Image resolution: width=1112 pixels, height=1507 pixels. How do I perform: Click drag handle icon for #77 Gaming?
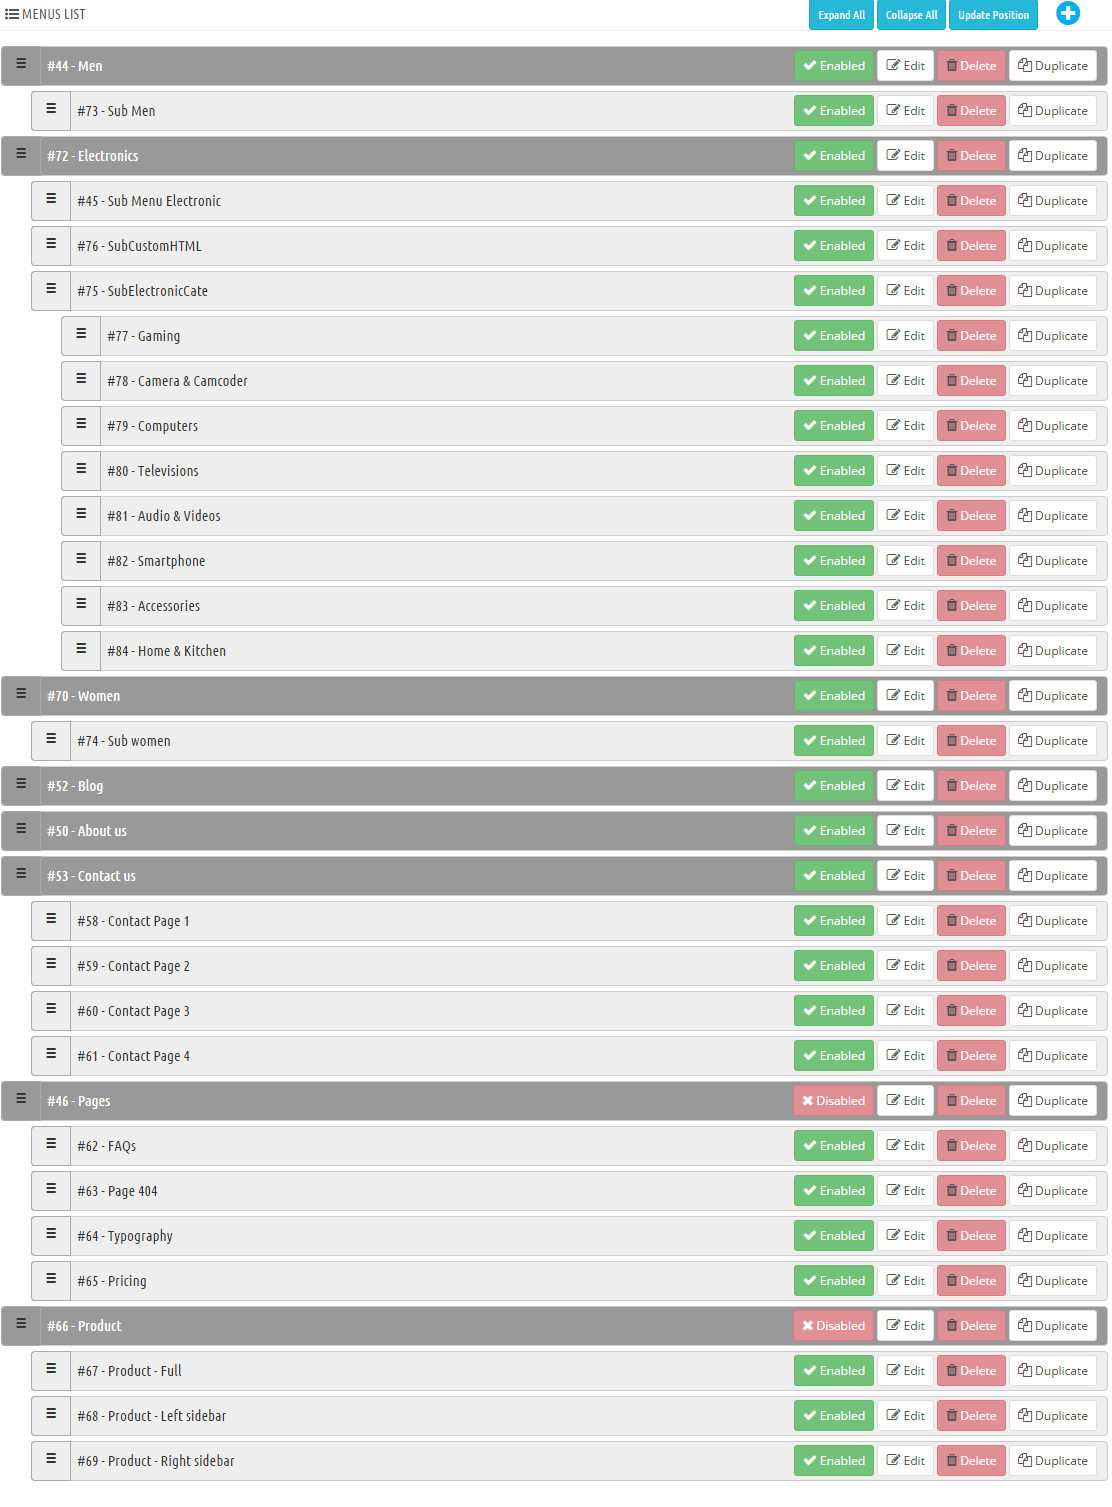(x=81, y=334)
